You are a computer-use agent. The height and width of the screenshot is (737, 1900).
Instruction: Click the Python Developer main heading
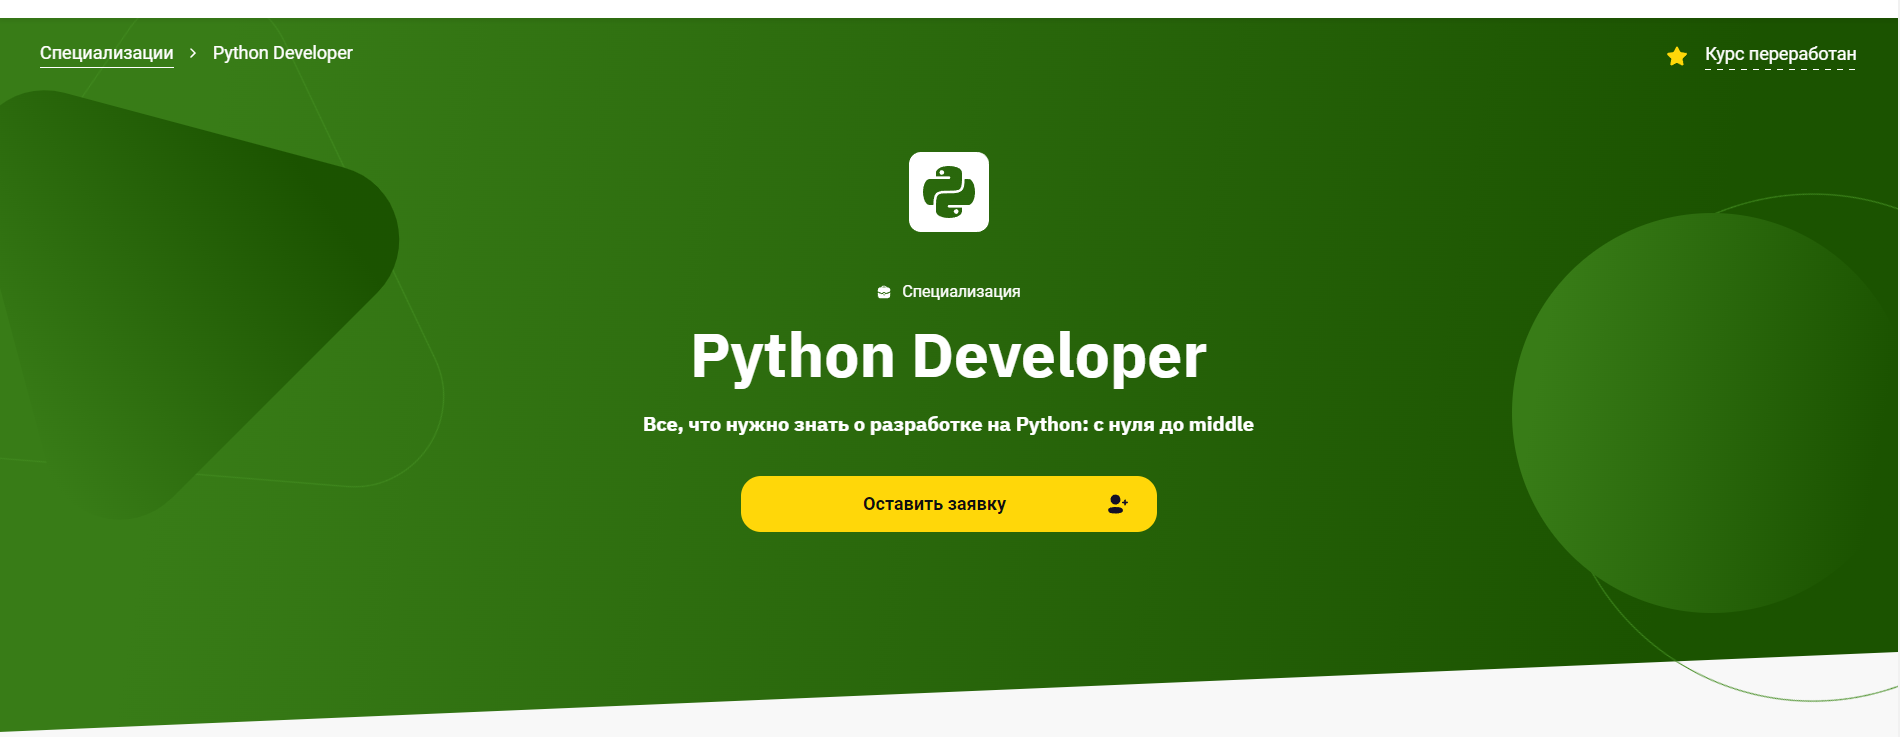pyautogui.click(x=949, y=356)
